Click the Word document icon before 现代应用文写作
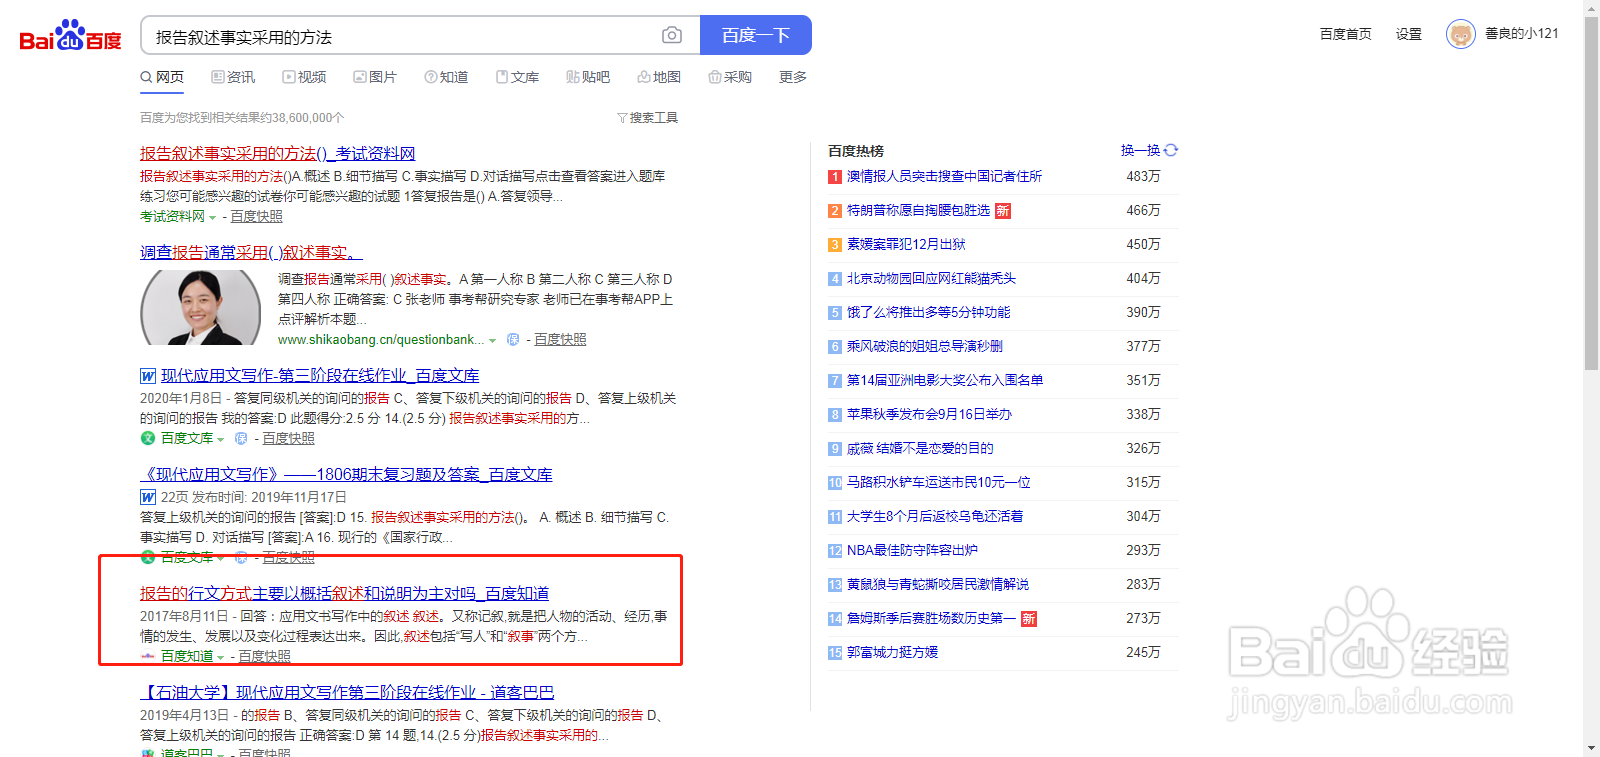This screenshot has width=1600, height=757. 148,376
